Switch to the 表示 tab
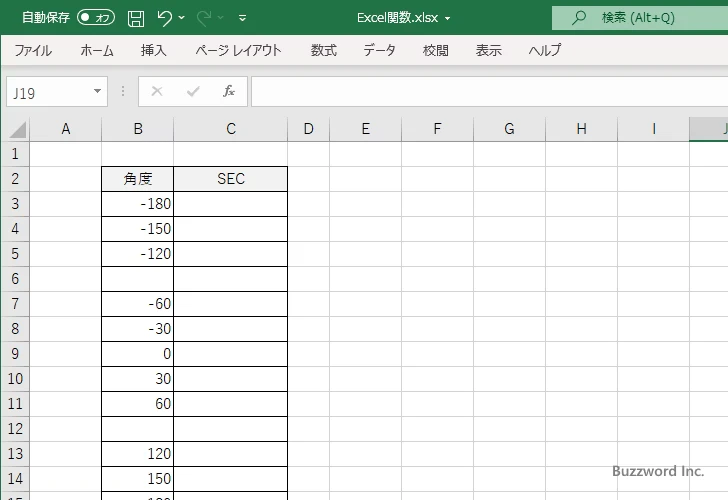The width and height of the screenshot is (728, 500). (488, 50)
